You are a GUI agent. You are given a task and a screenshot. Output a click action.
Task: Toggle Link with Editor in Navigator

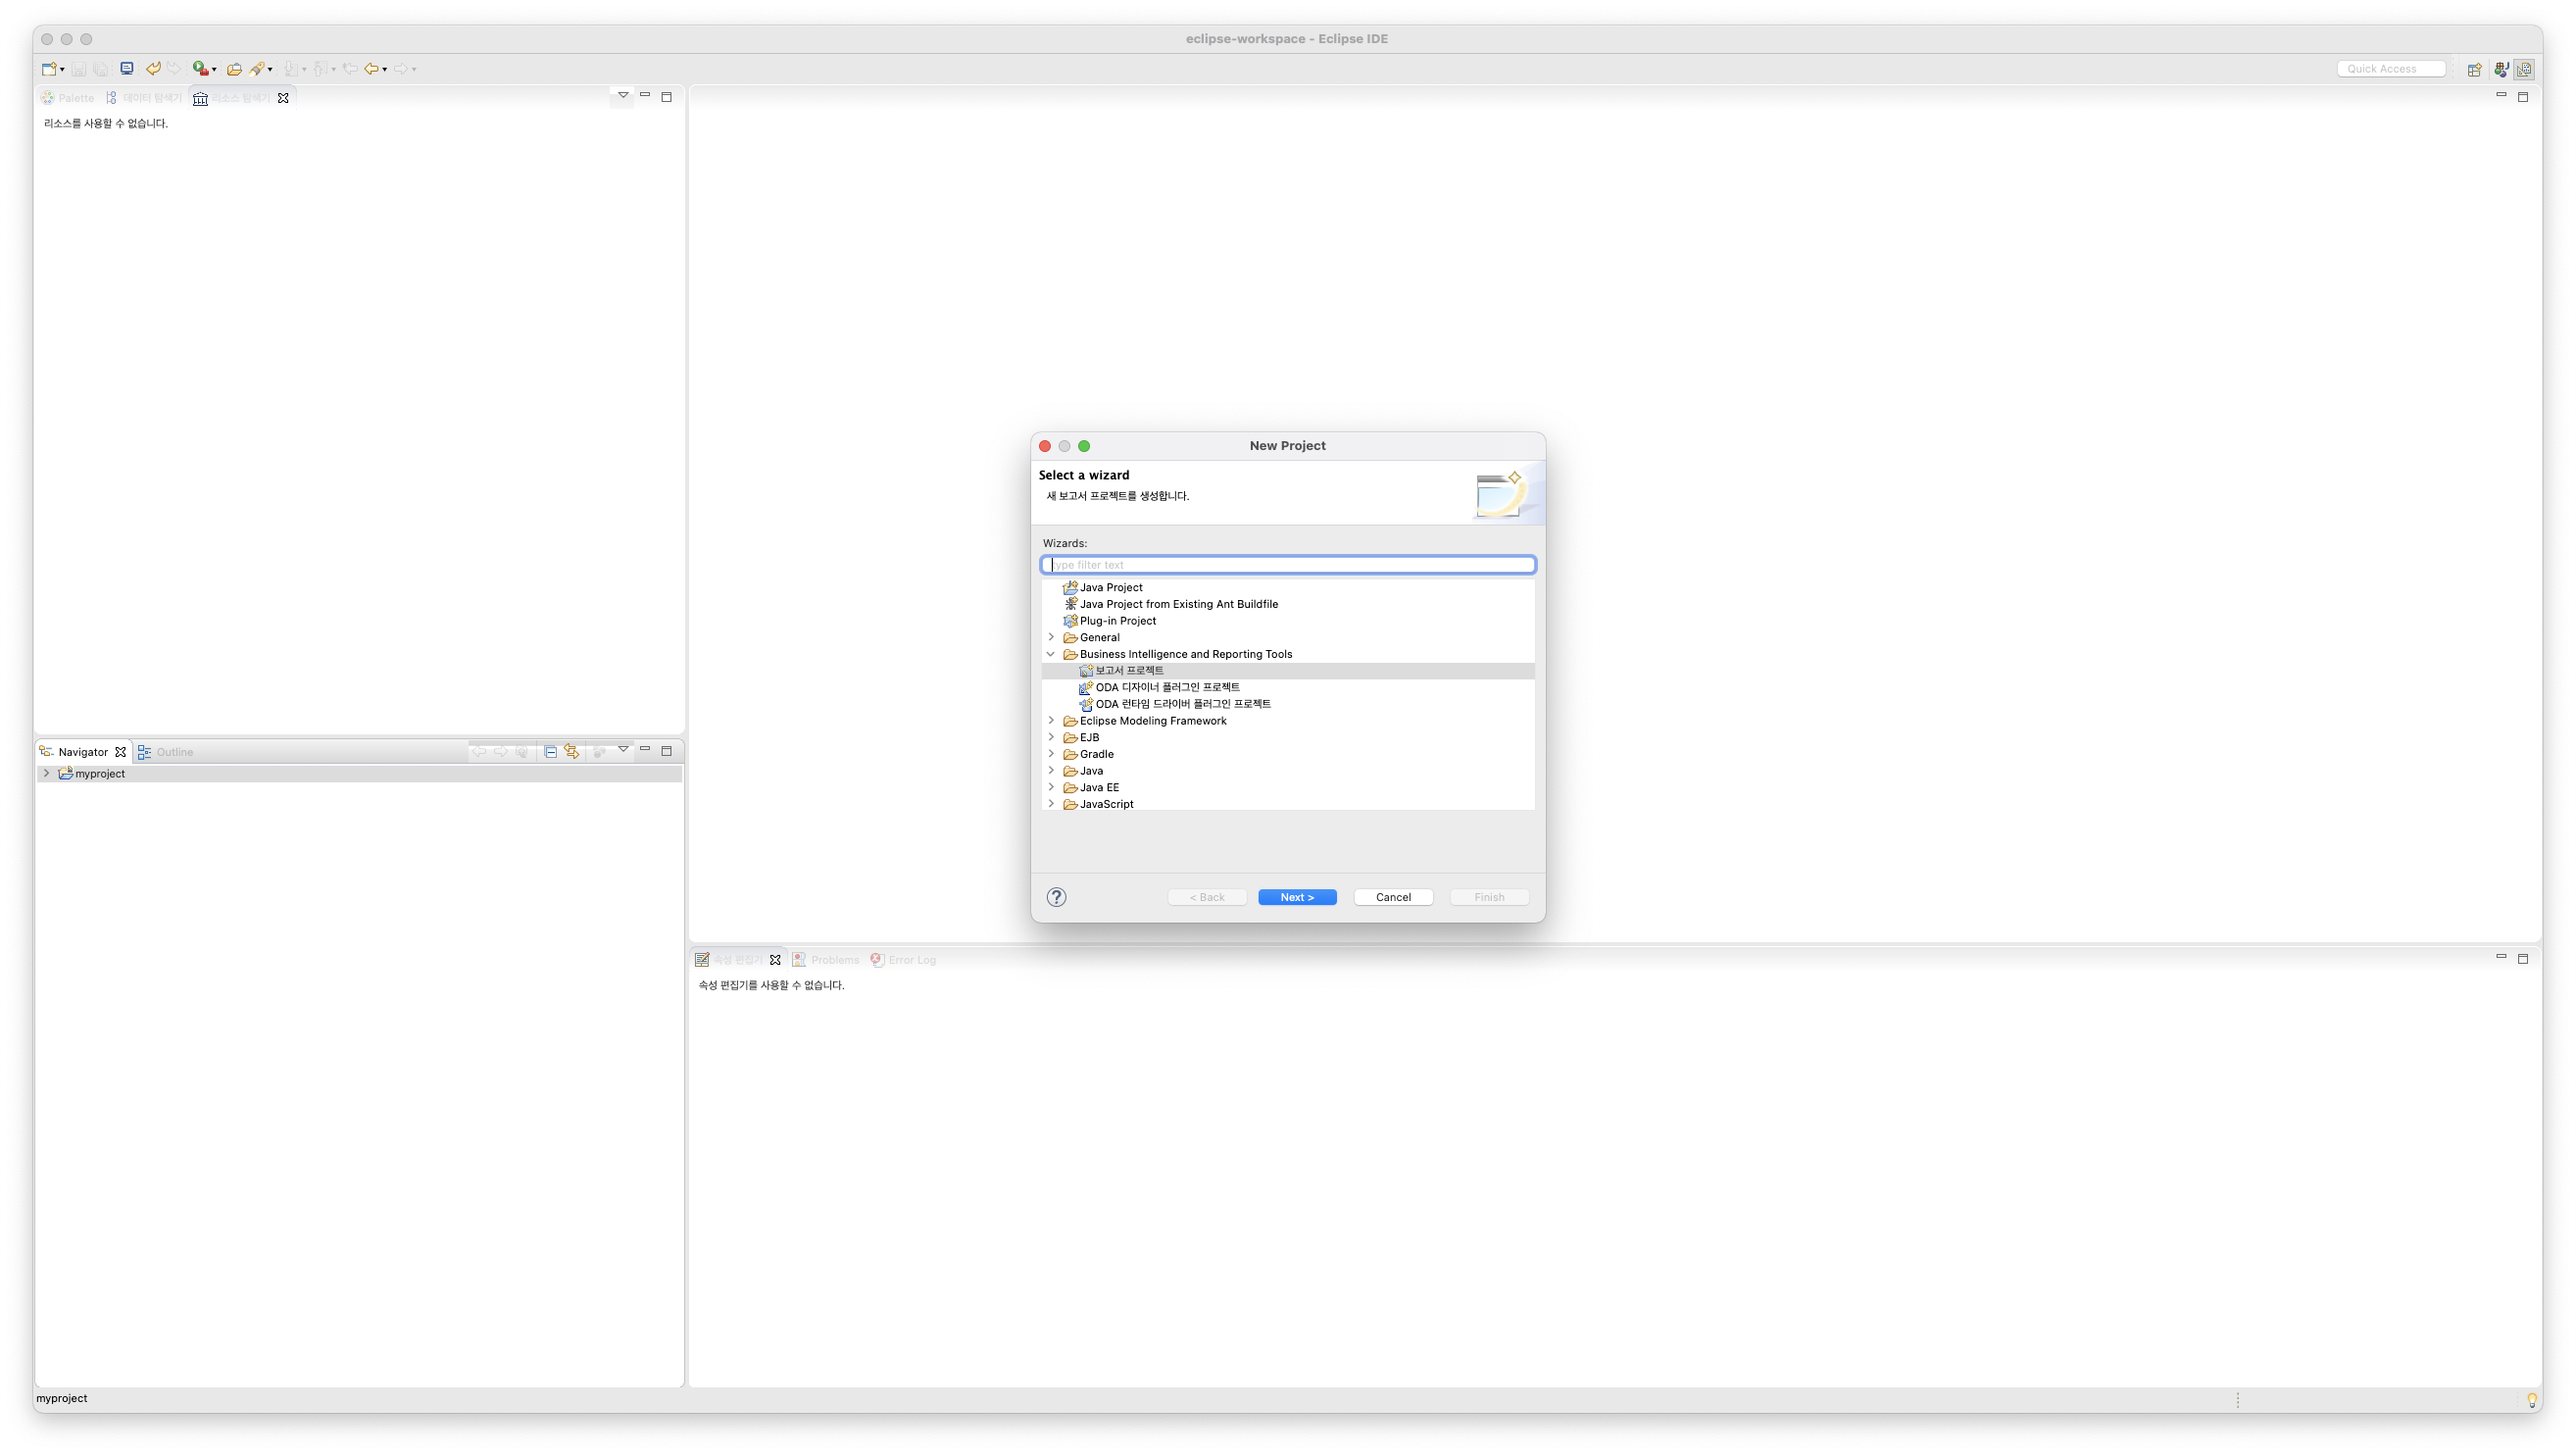[x=572, y=751]
